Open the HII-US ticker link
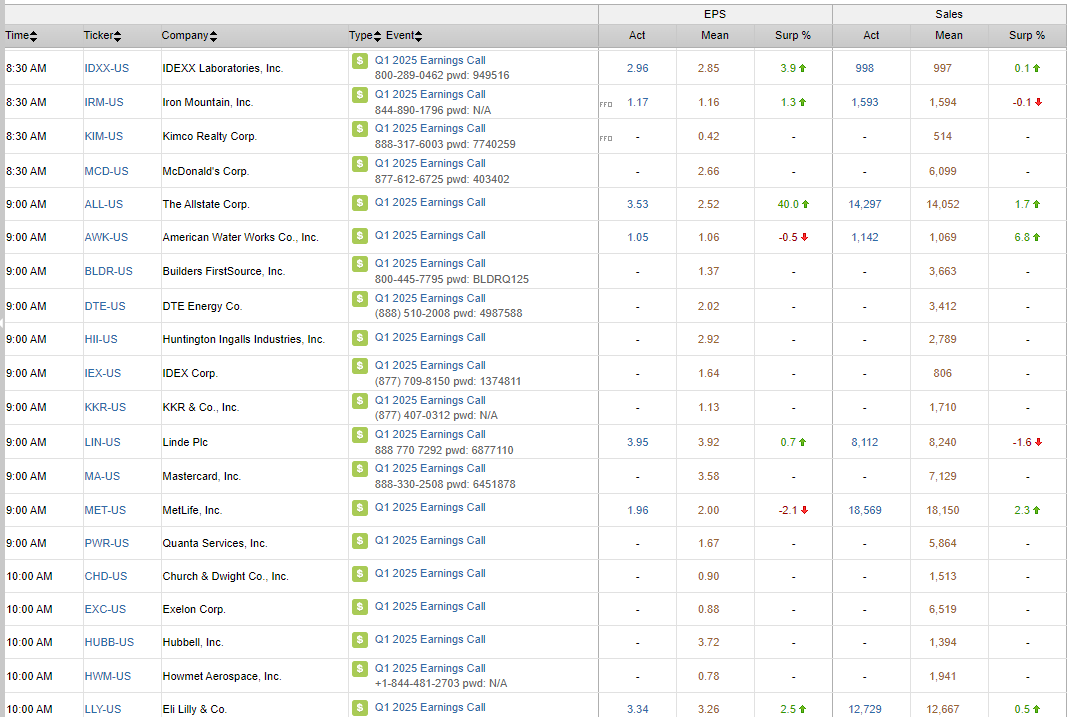This screenshot has width=1067, height=717. [101, 339]
